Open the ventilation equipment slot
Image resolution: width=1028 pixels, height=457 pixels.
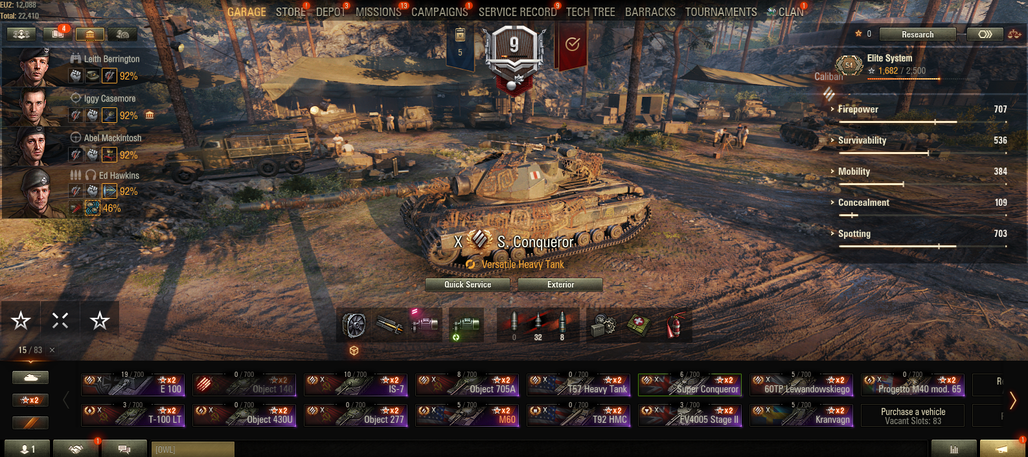coord(353,326)
